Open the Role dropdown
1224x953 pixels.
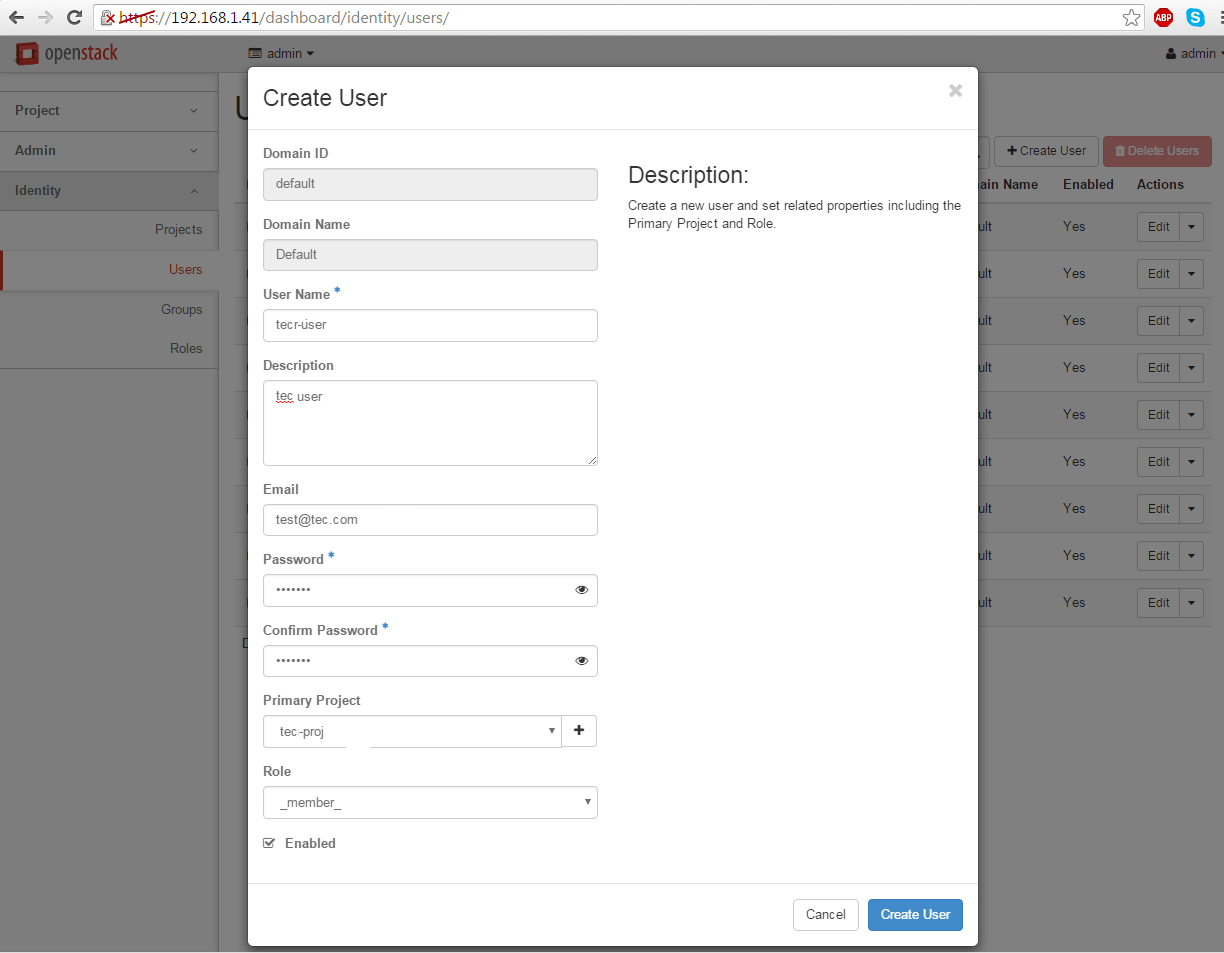click(430, 802)
